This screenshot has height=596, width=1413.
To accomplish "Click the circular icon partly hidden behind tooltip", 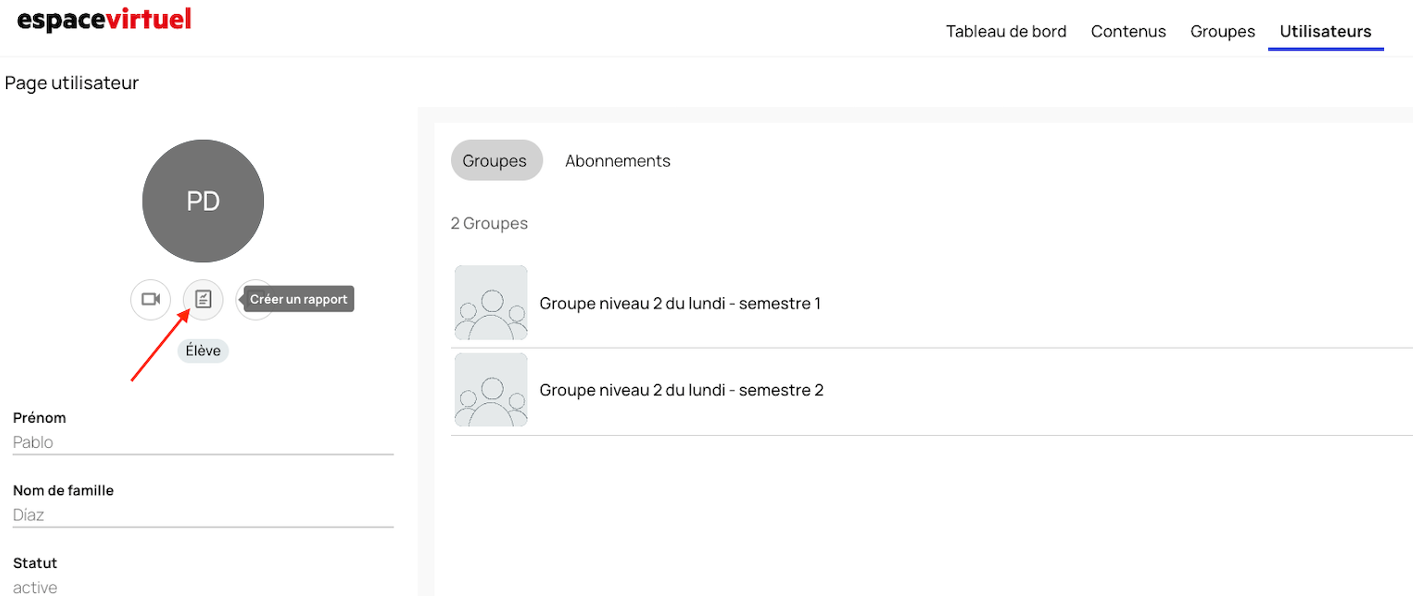I will (x=241, y=299).
